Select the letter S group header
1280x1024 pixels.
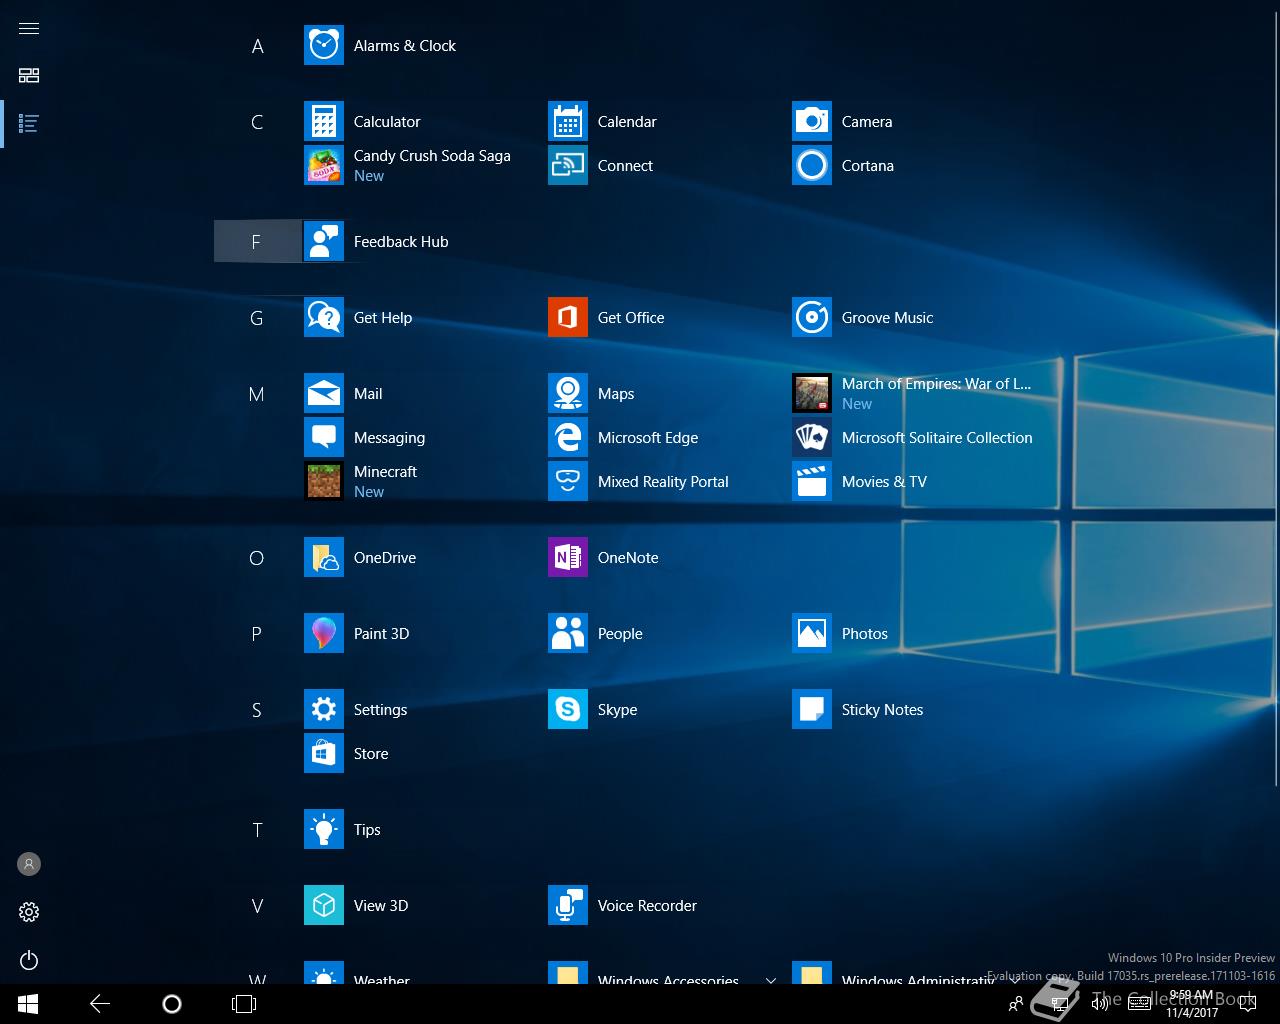click(257, 710)
